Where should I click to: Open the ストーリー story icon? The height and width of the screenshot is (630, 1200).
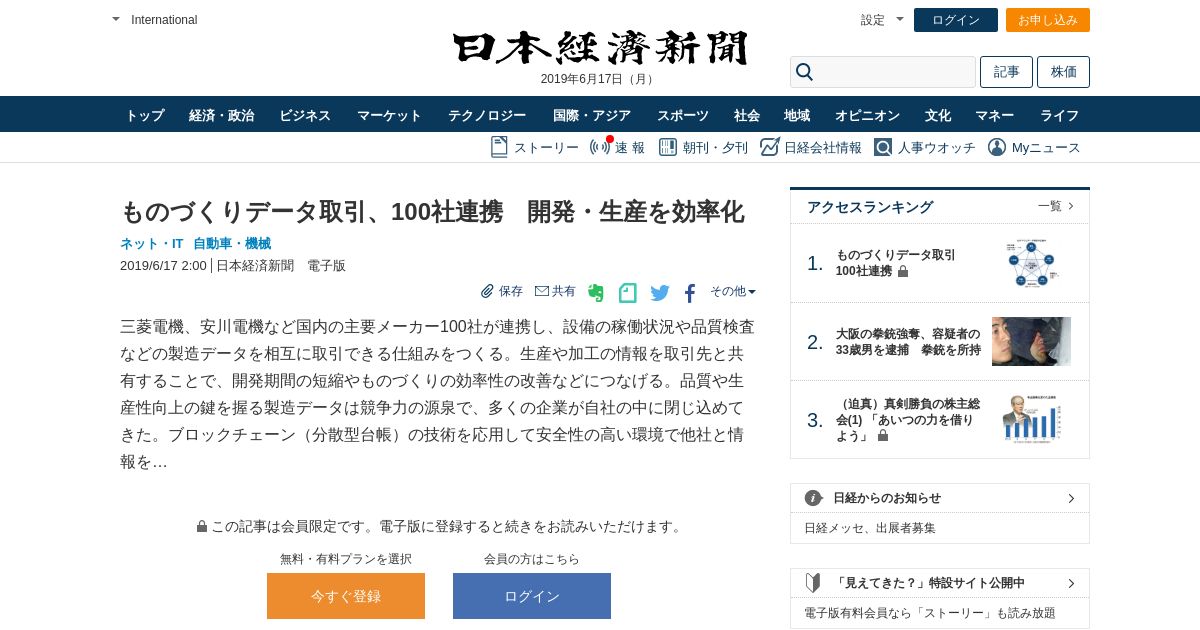499,147
